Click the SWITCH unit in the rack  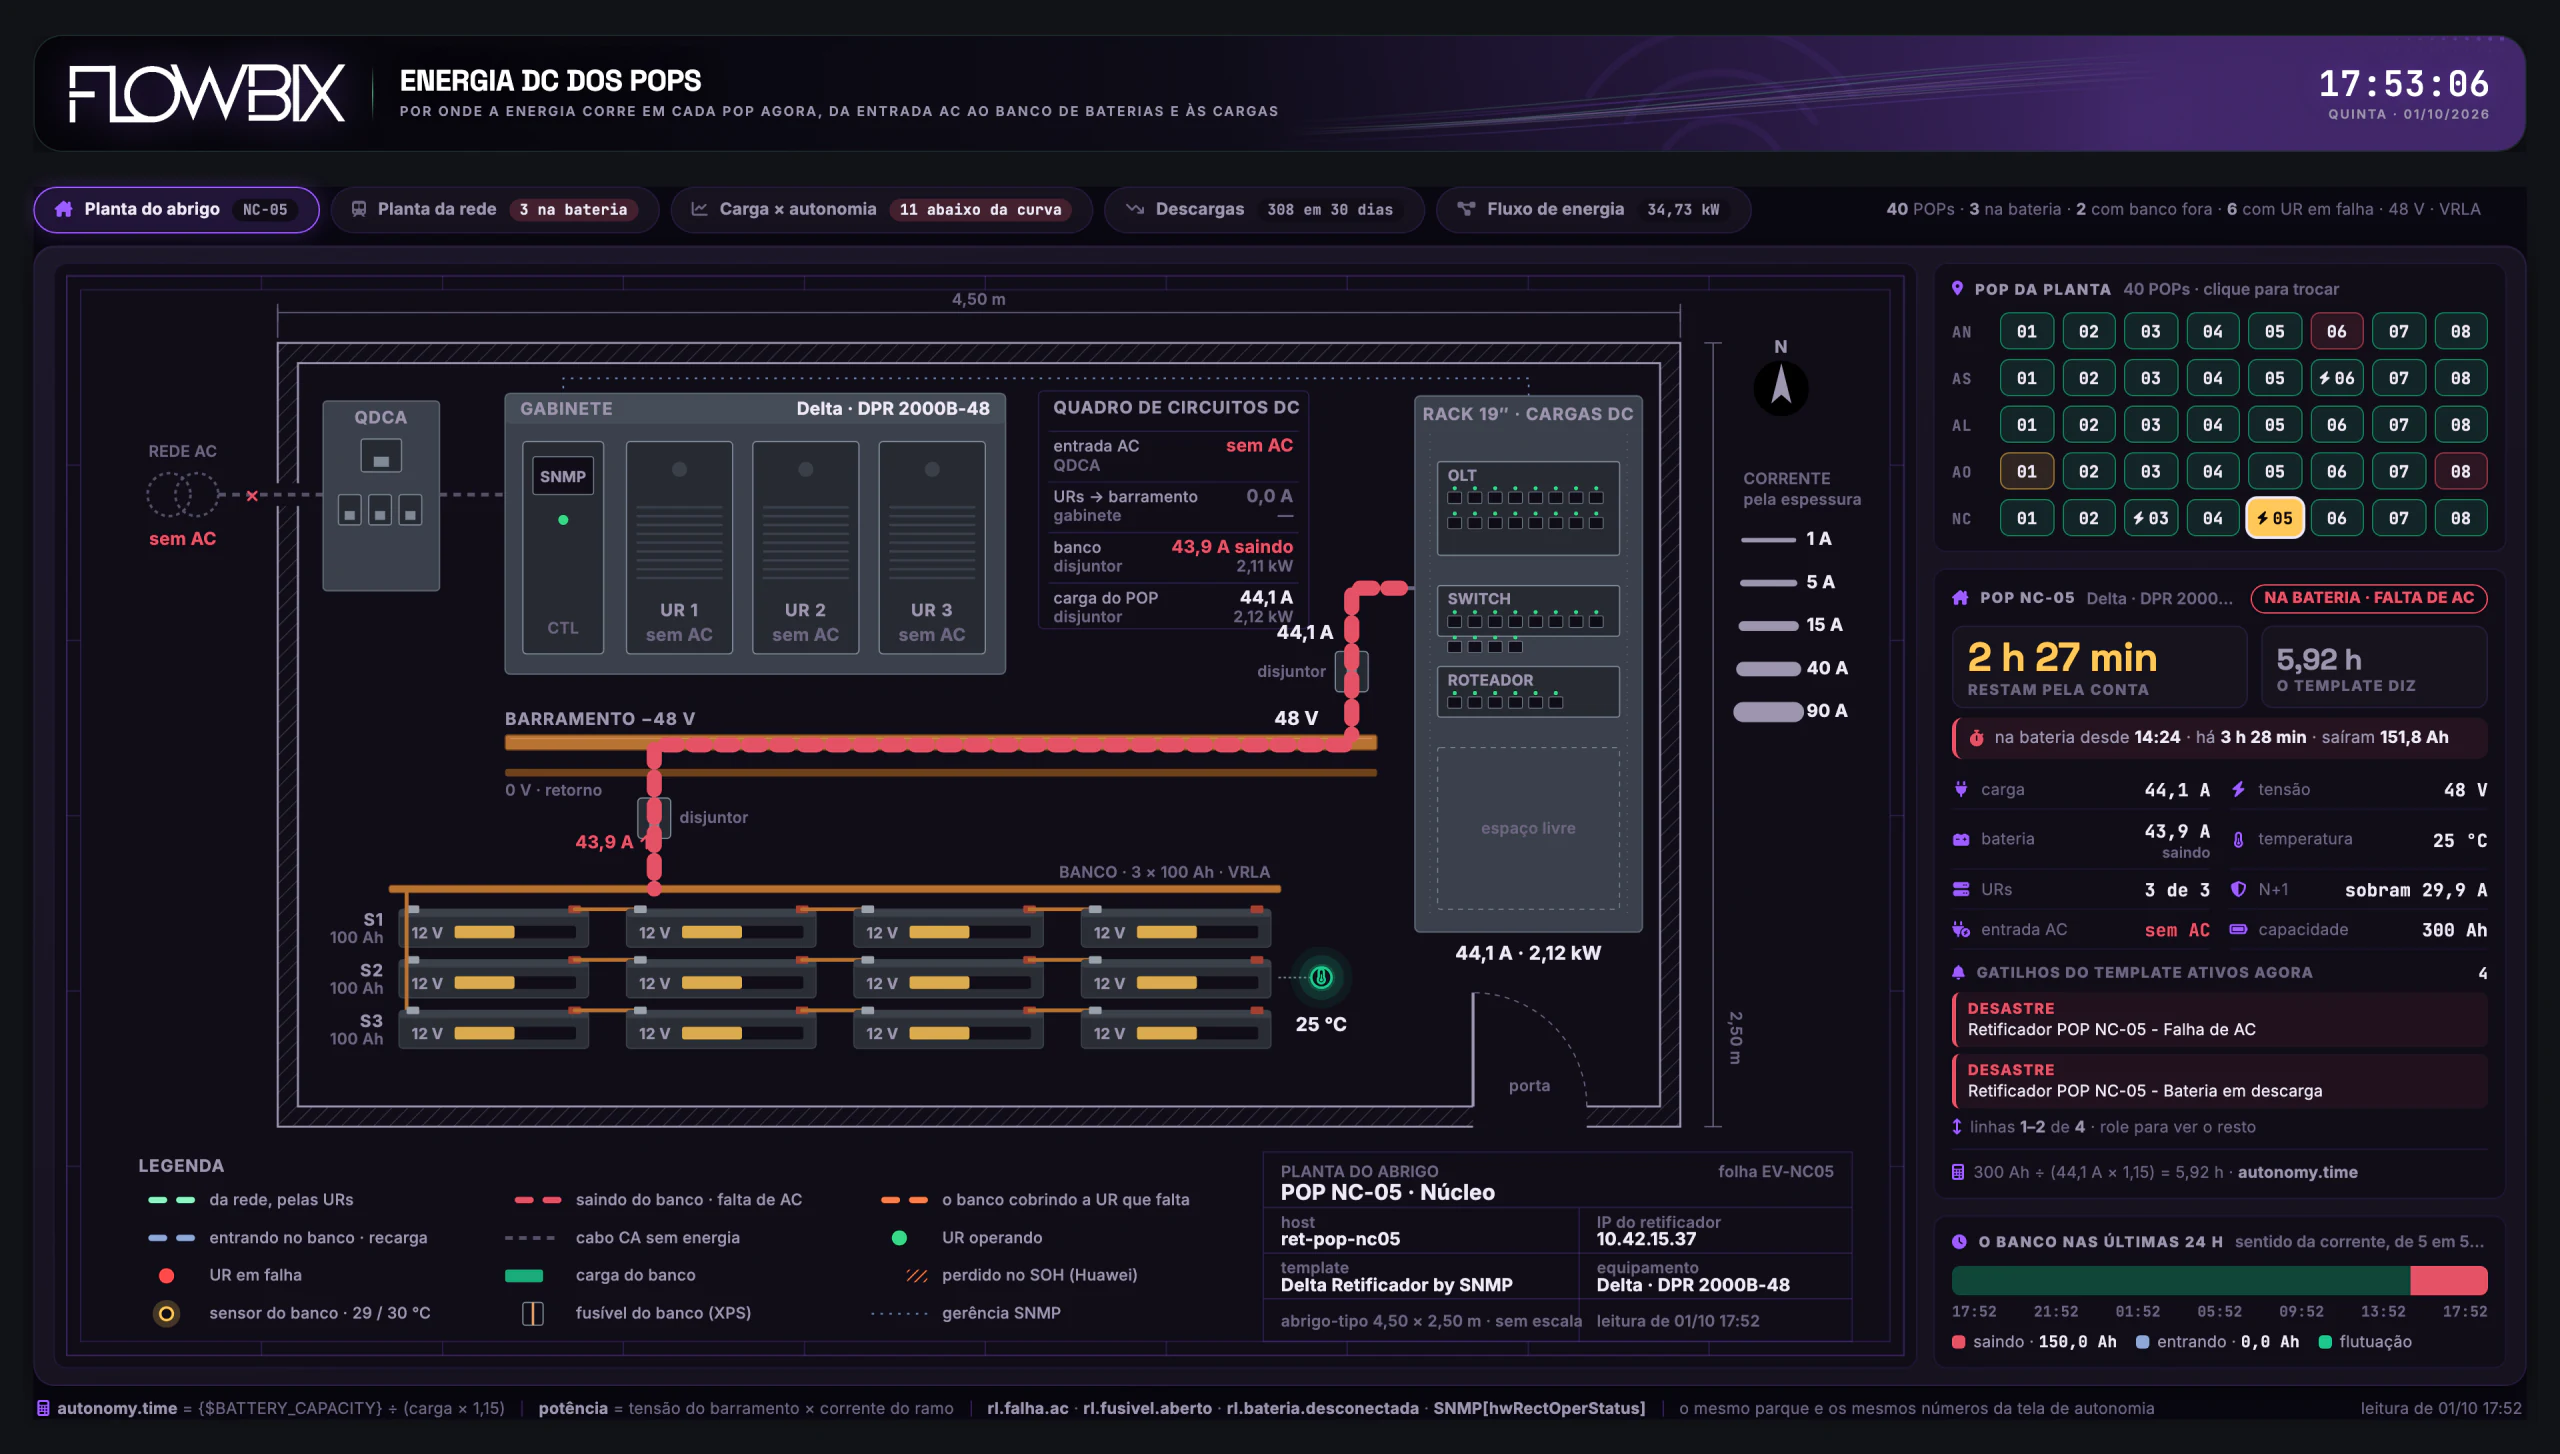[1528, 611]
